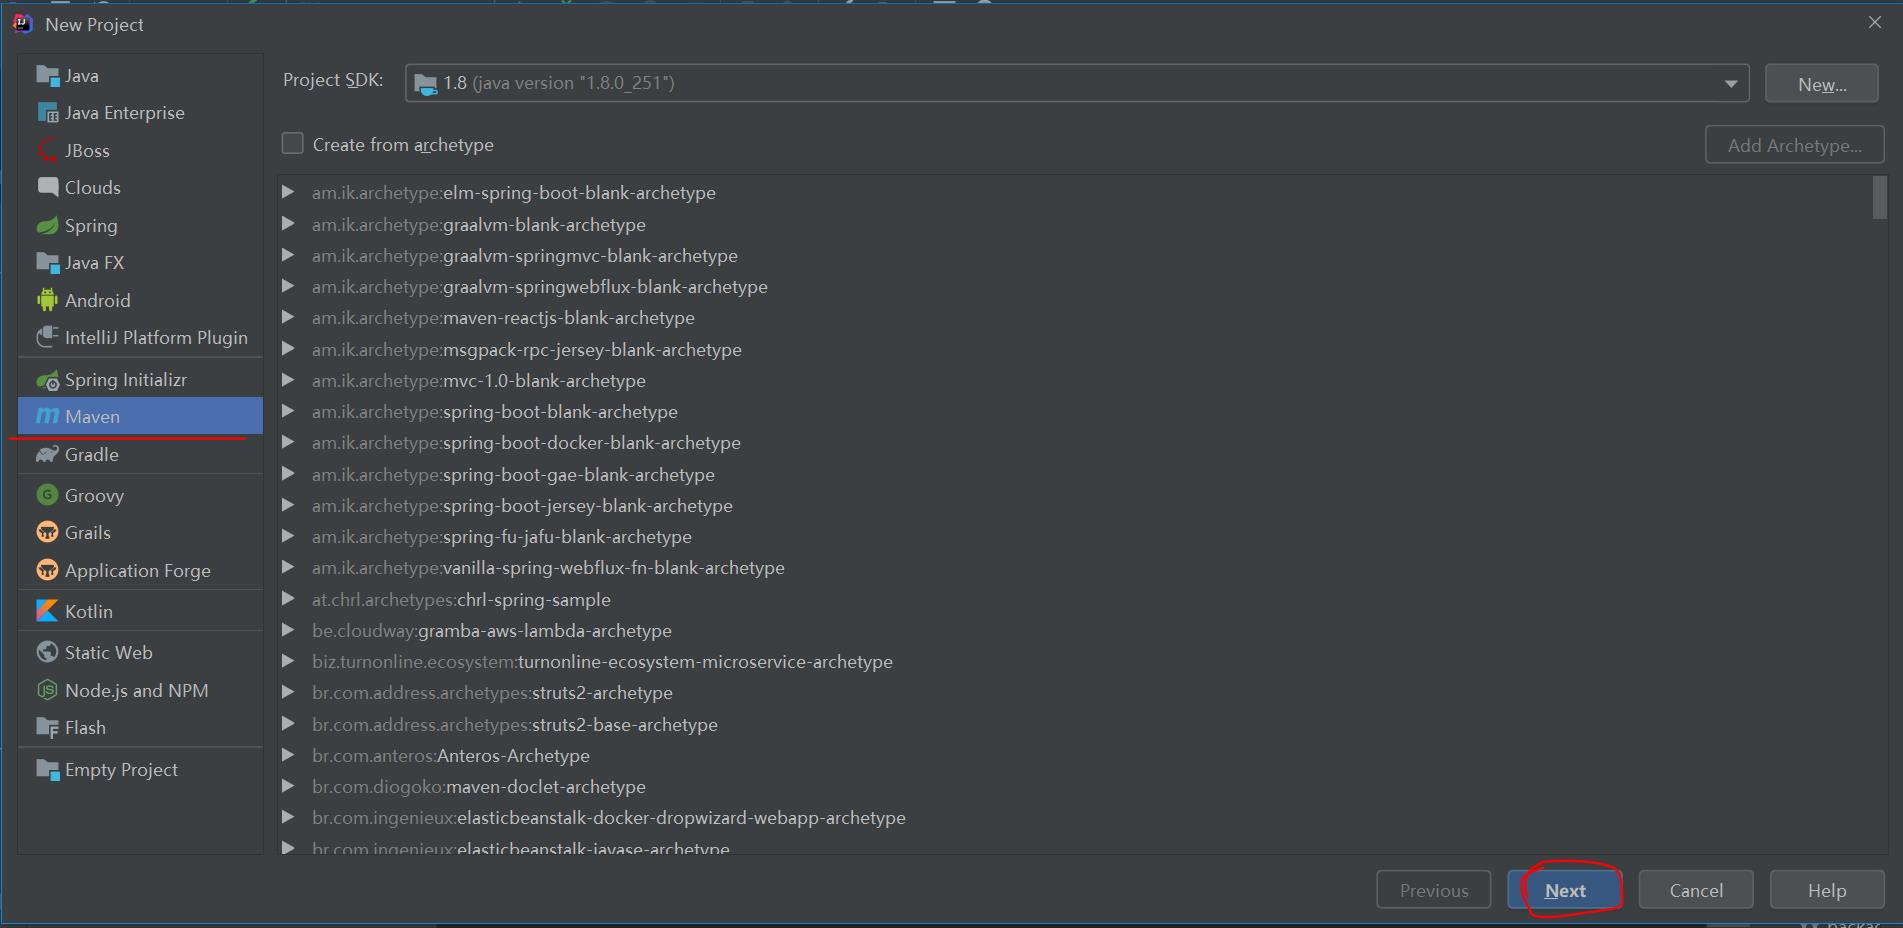
Task: Click the Cancel button
Action: tap(1696, 890)
